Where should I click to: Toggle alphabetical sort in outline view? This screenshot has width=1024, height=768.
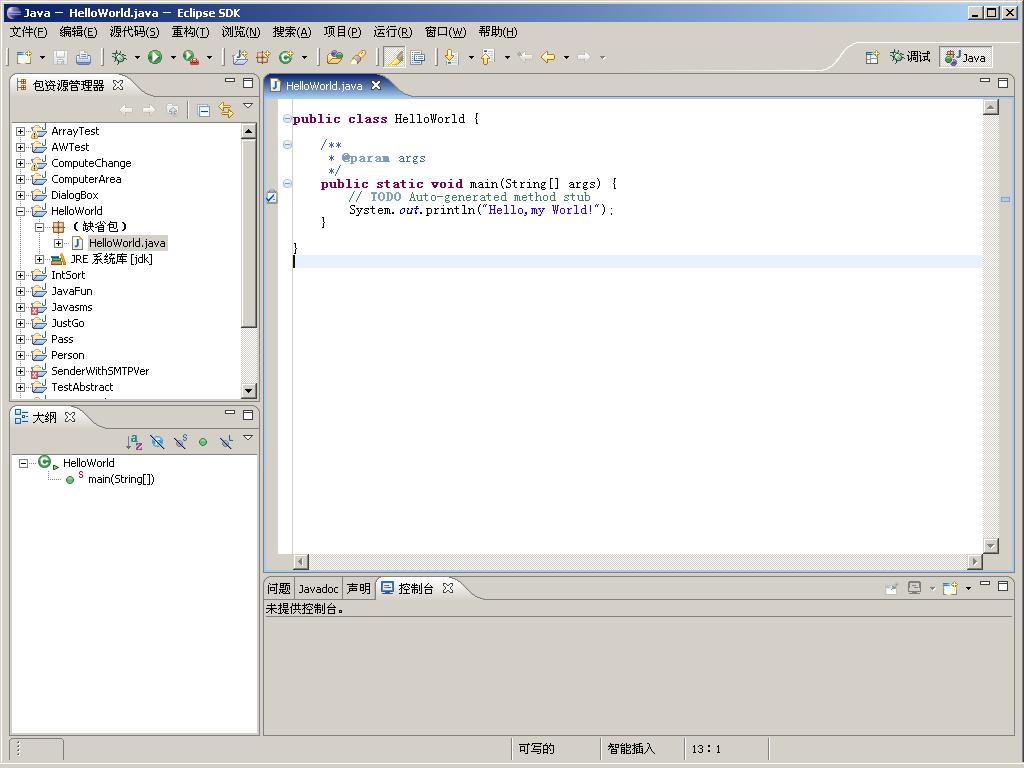point(134,442)
